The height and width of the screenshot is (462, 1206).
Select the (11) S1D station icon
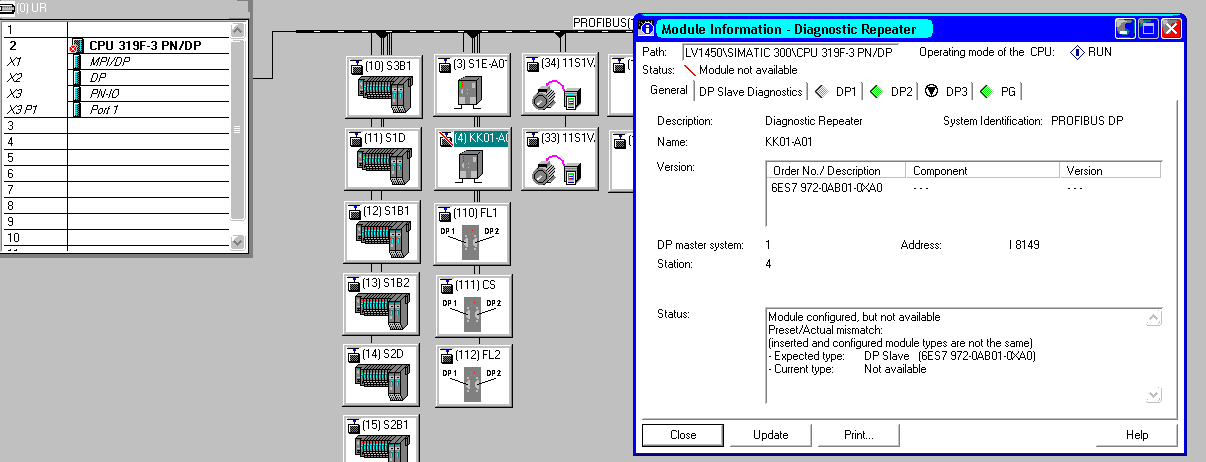pyautogui.click(x=384, y=160)
